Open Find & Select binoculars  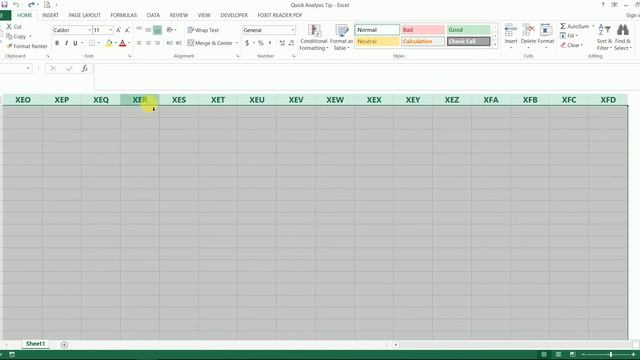tap(622, 30)
